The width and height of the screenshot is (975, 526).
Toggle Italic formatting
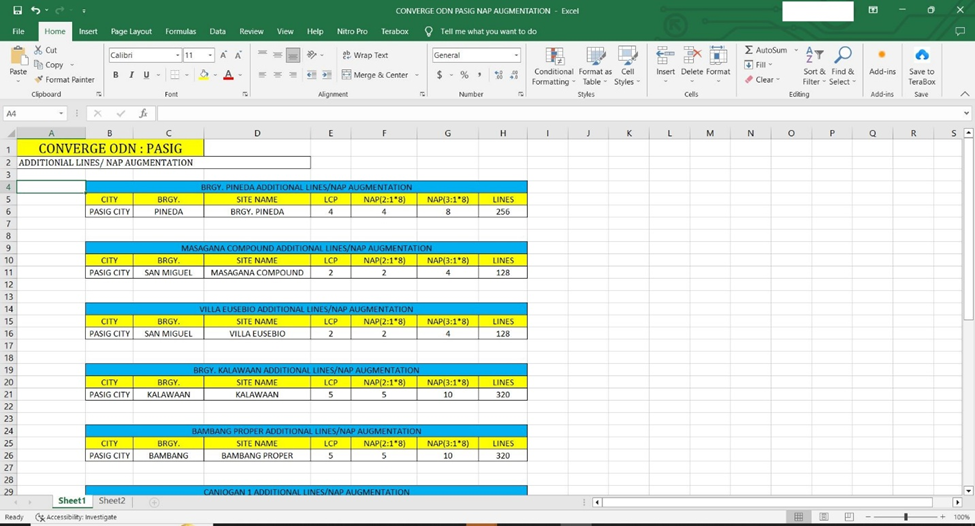pos(131,75)
